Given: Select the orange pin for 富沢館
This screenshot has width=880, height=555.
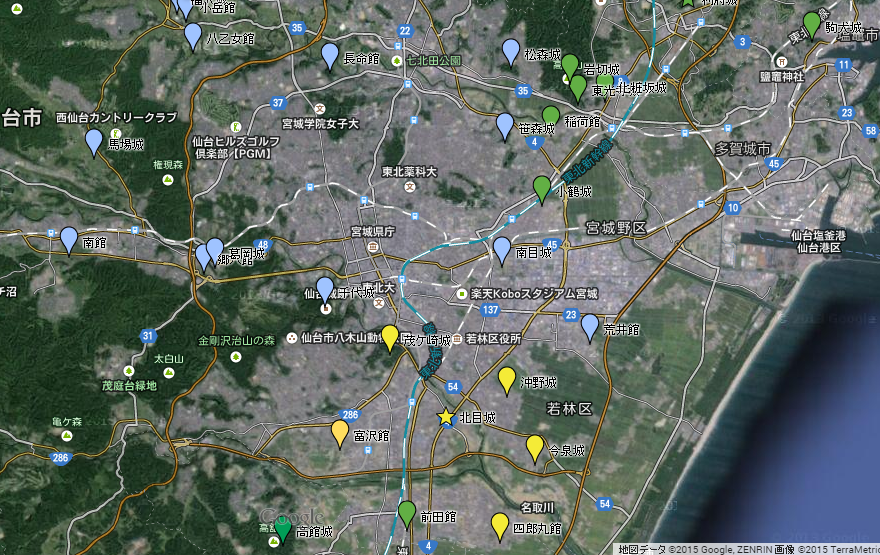Looking at the screenshot, I should [340, 433].
